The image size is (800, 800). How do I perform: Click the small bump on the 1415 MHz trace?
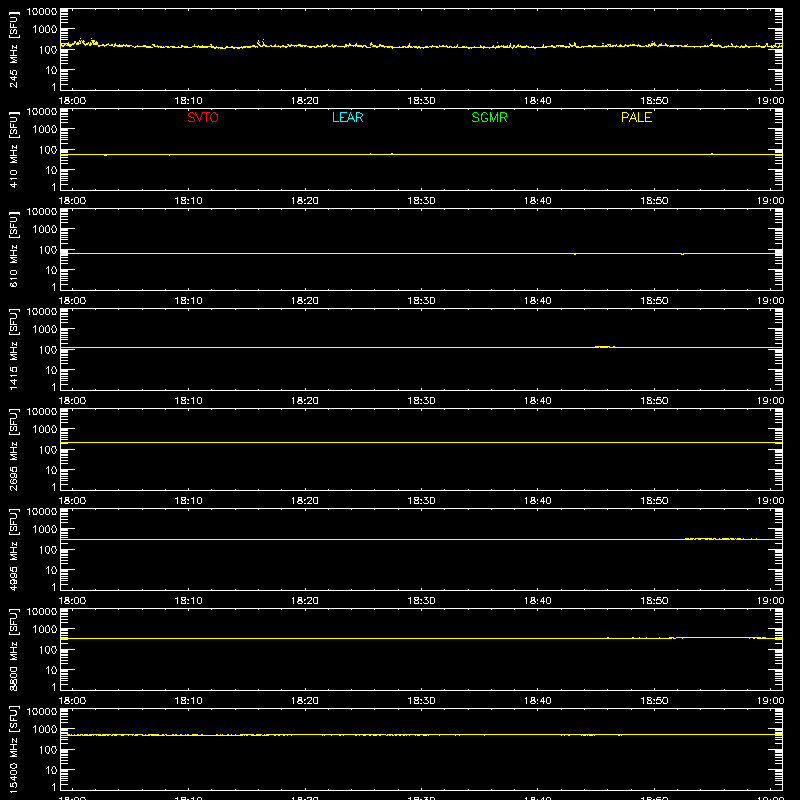(605, 347)
